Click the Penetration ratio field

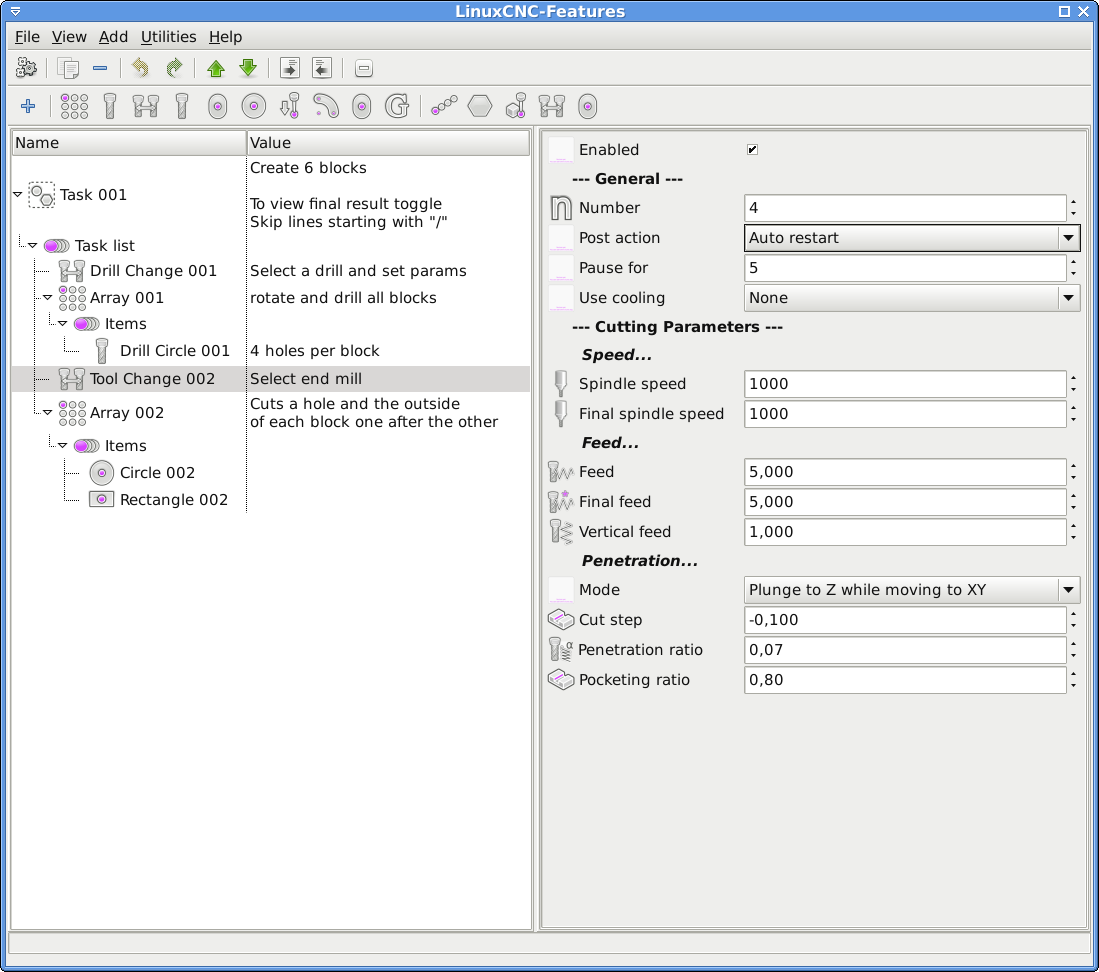(x=905, y=650)
